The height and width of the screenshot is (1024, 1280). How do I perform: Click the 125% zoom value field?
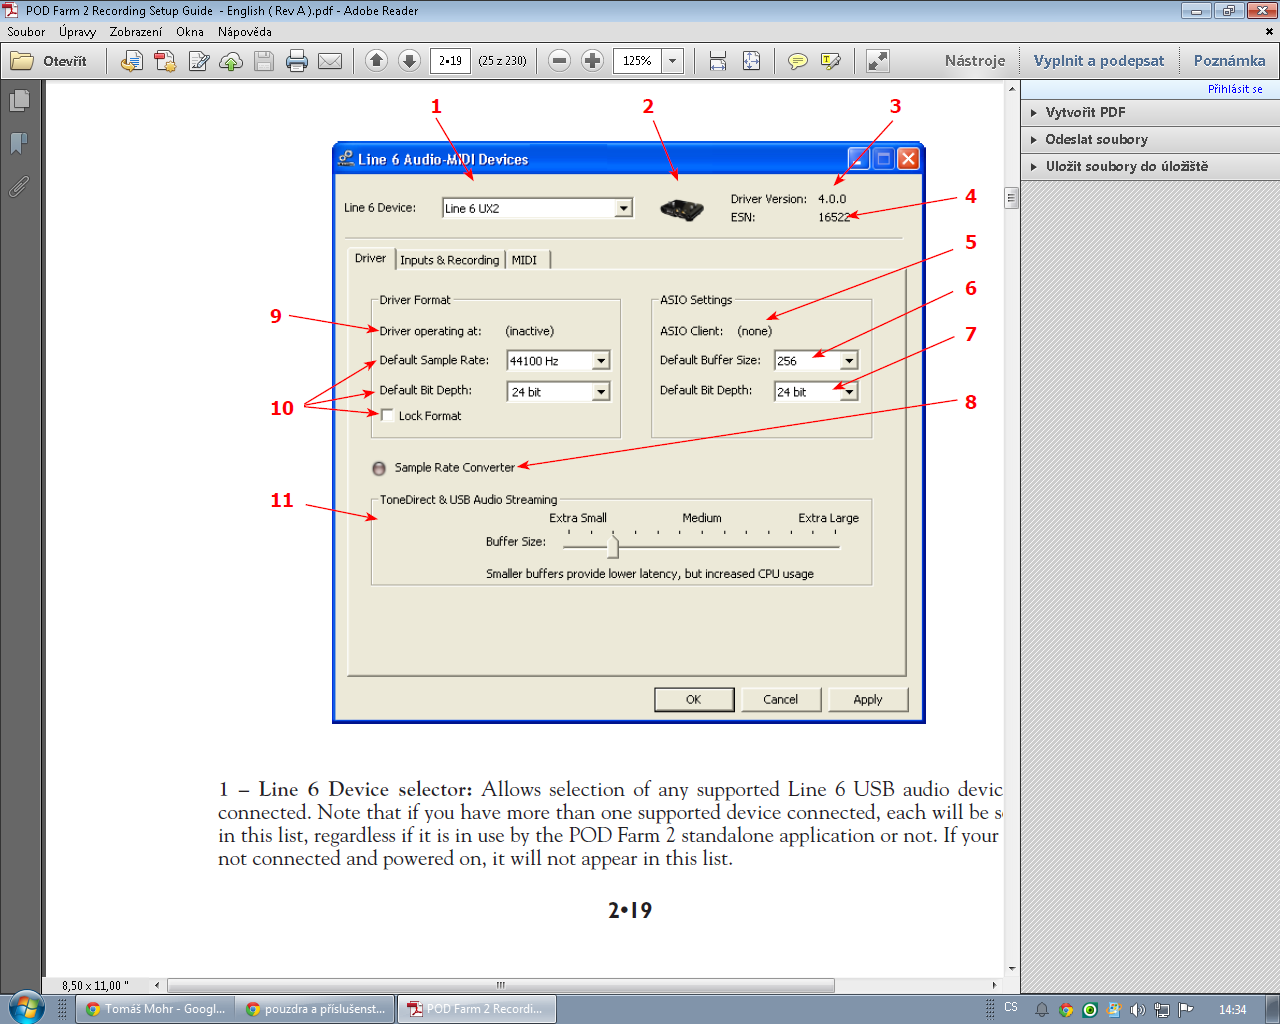[x=637, y=61]
